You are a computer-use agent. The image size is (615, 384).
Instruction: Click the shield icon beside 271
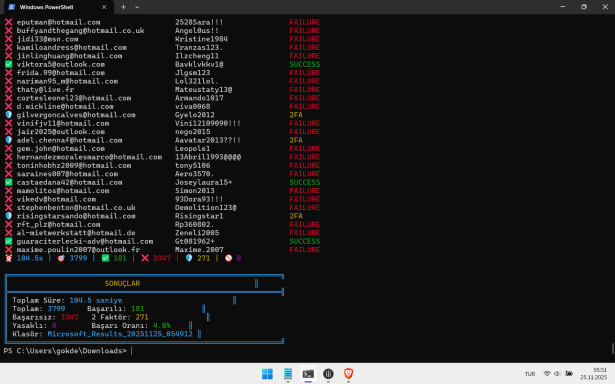pos(189,258)
